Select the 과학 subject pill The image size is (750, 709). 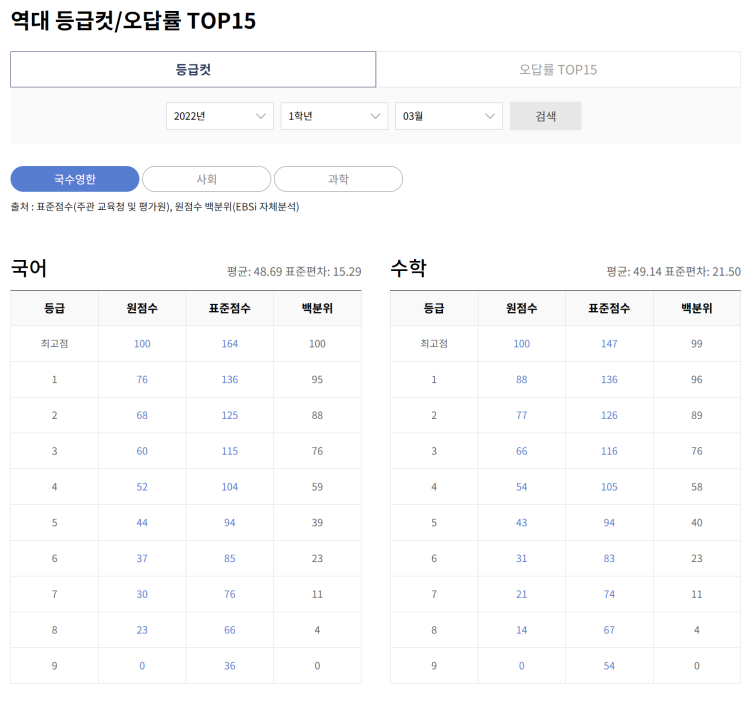click(x=338, y=179)
